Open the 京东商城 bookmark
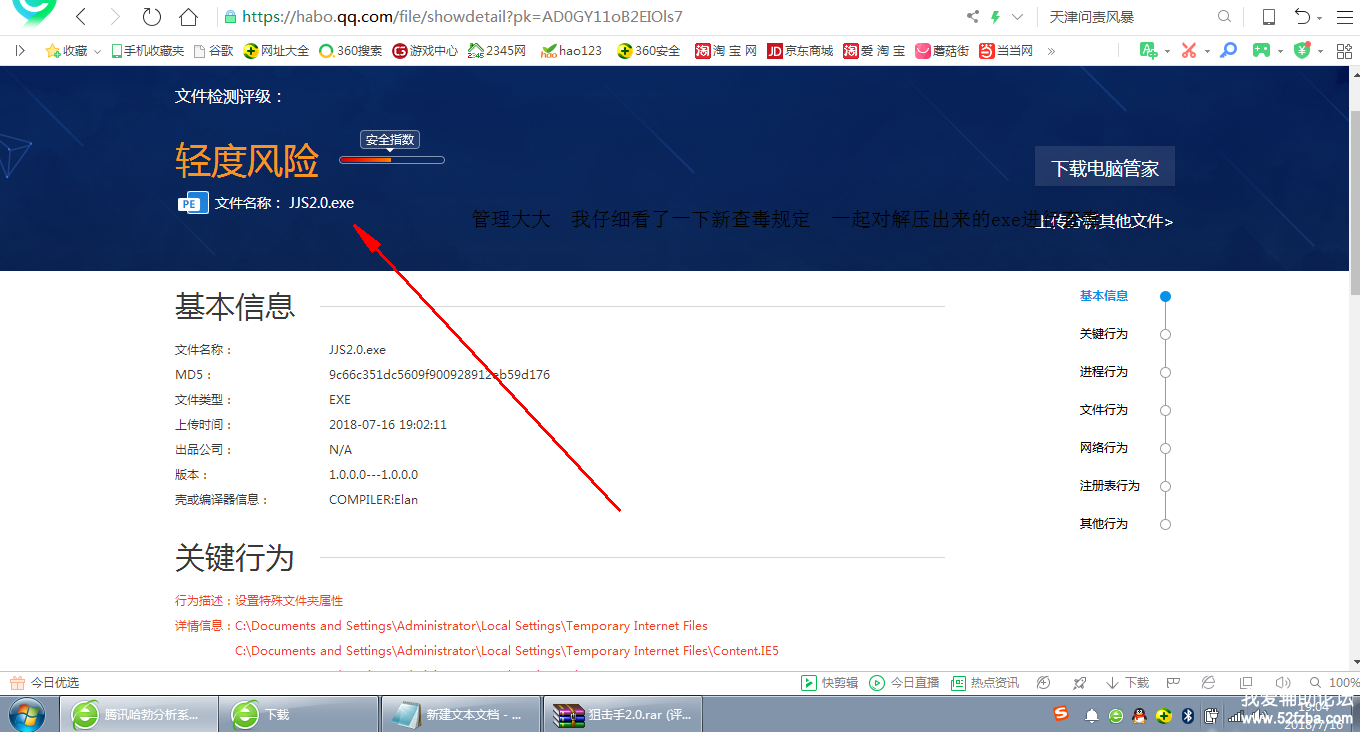1360x732 pixels. tap(800, 50)
